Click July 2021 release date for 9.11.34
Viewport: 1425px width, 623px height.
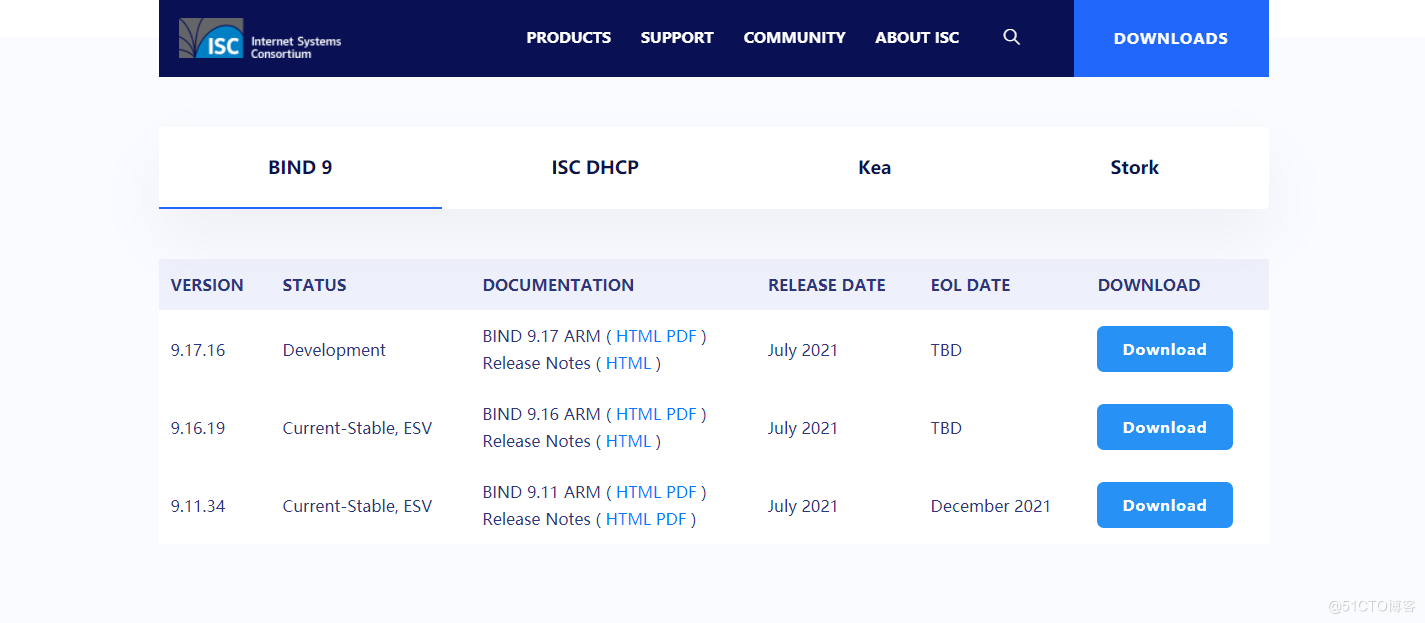803,506
